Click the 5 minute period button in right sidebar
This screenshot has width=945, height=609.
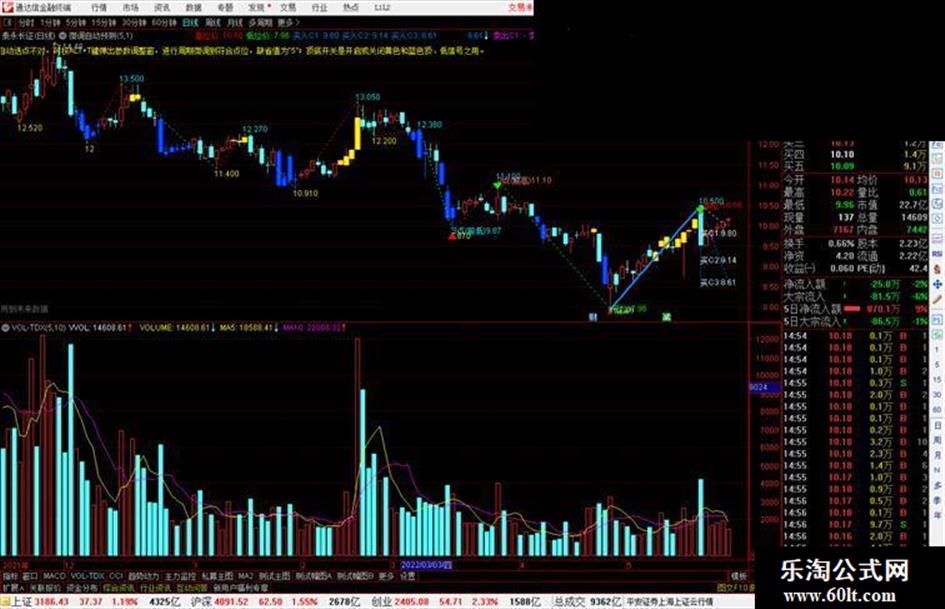[937, 365]
